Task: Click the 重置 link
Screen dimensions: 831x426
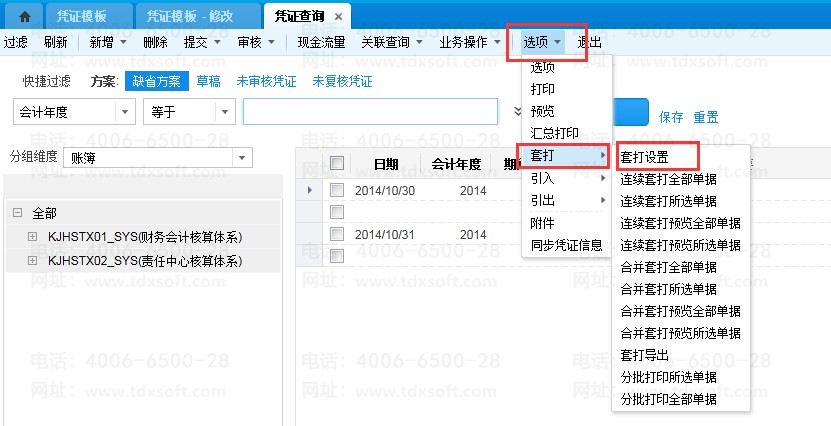Action: [706, 117]
